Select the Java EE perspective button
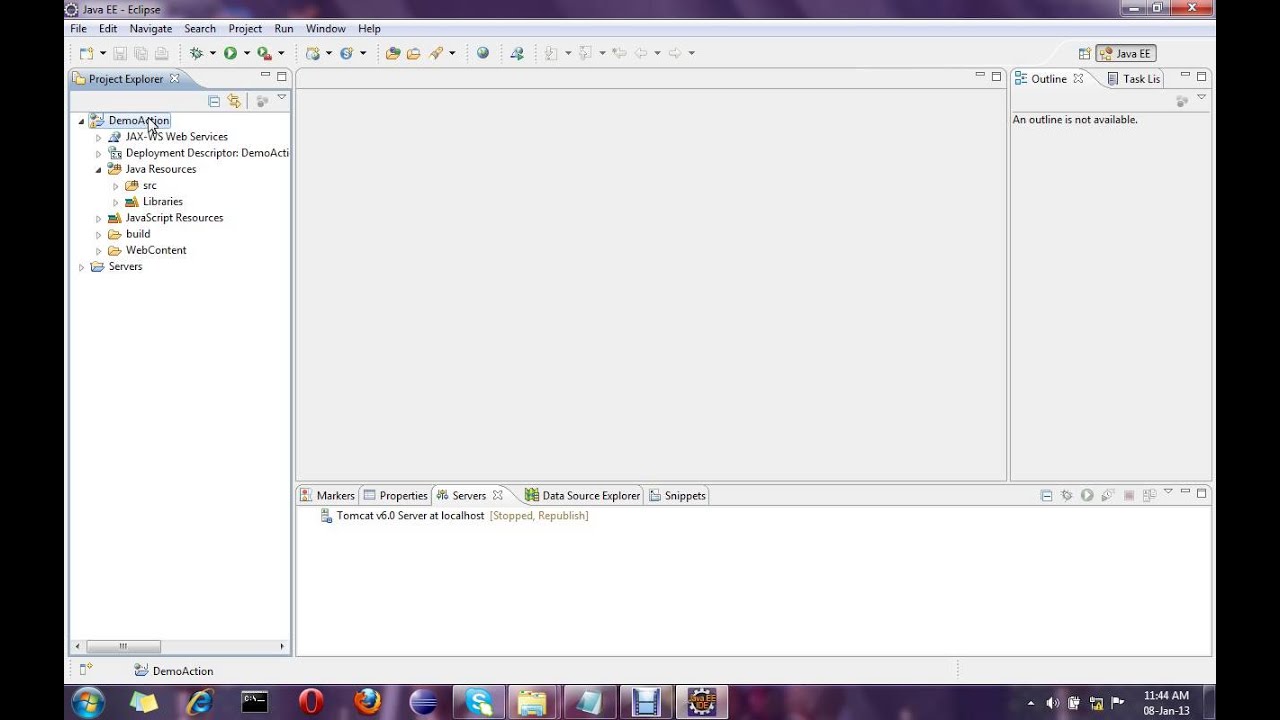This screenshot has height=720, width=1280. click(x=1126, y=54)
